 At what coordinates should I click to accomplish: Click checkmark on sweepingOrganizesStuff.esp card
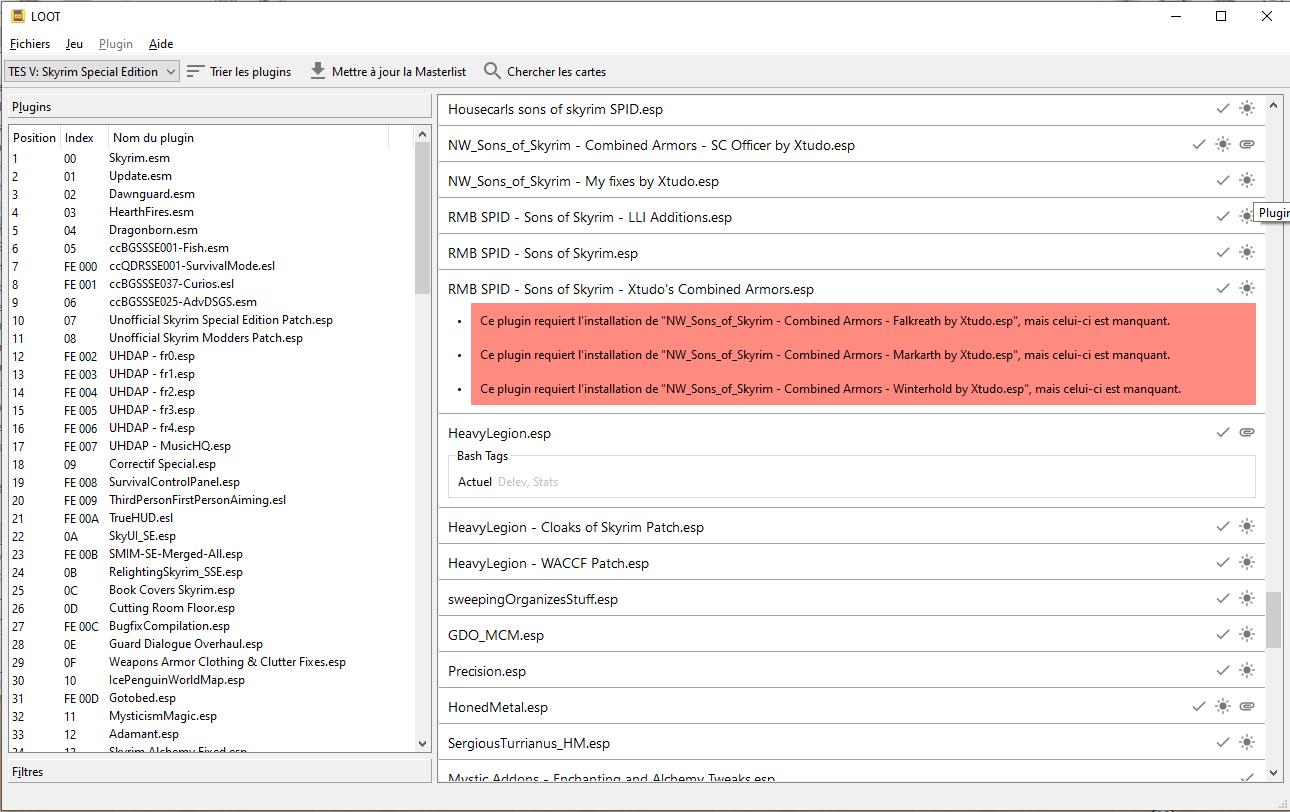(1222, 598)
